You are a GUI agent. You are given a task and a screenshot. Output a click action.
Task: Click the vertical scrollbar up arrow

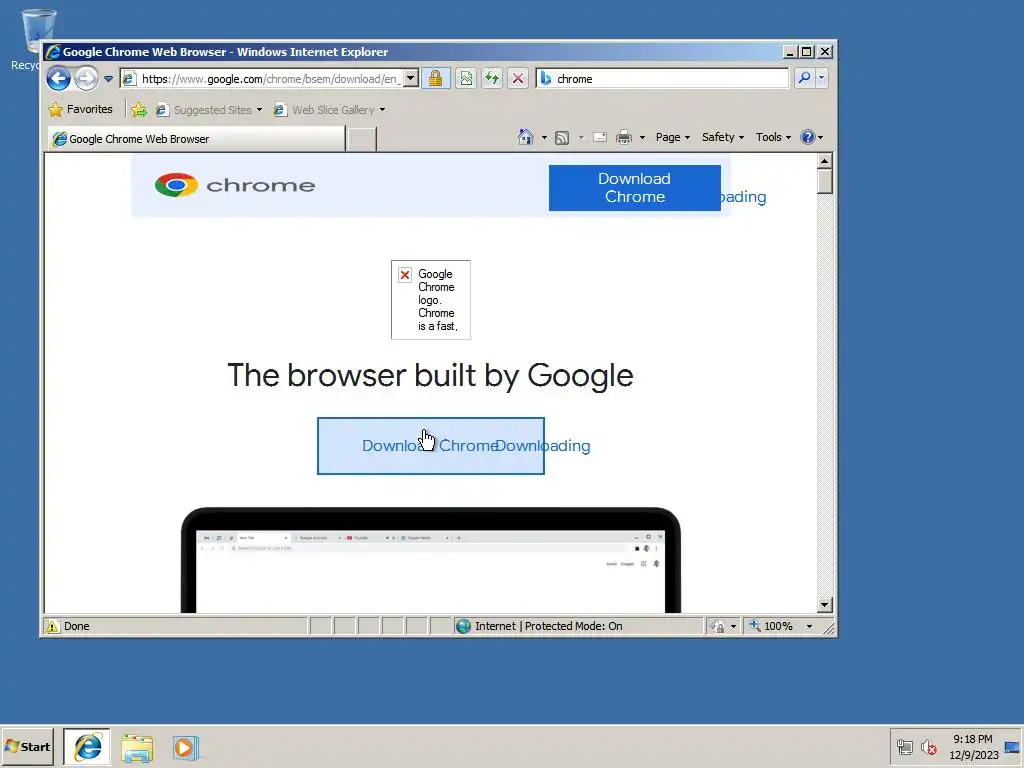click(x=825, y=161)
